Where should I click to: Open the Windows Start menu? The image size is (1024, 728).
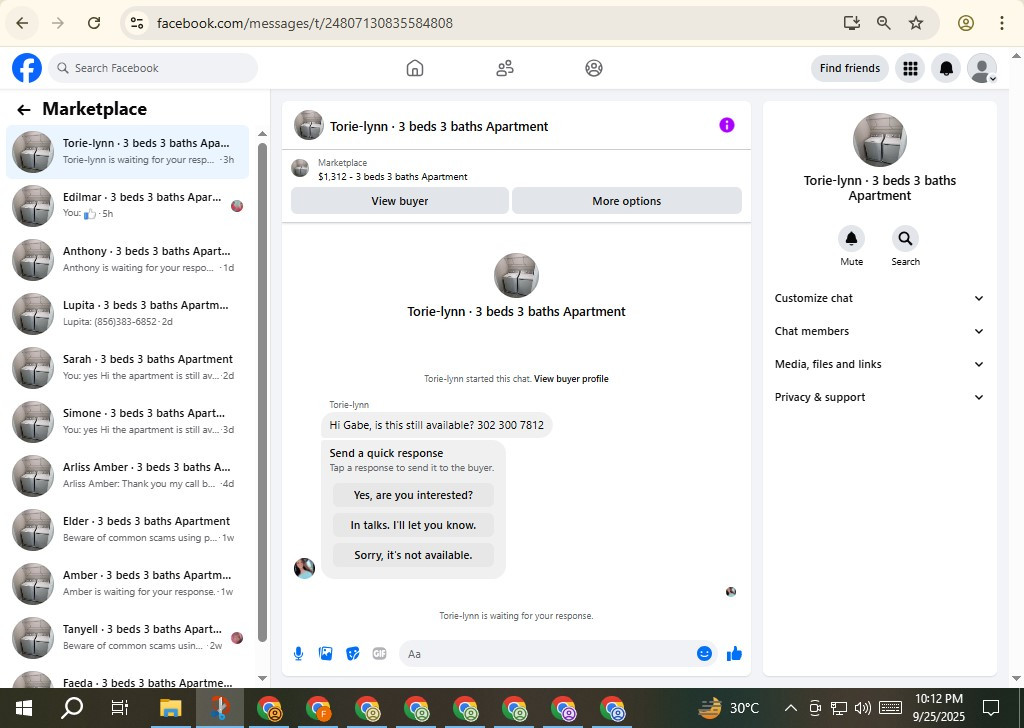click(x=24, y=708)
